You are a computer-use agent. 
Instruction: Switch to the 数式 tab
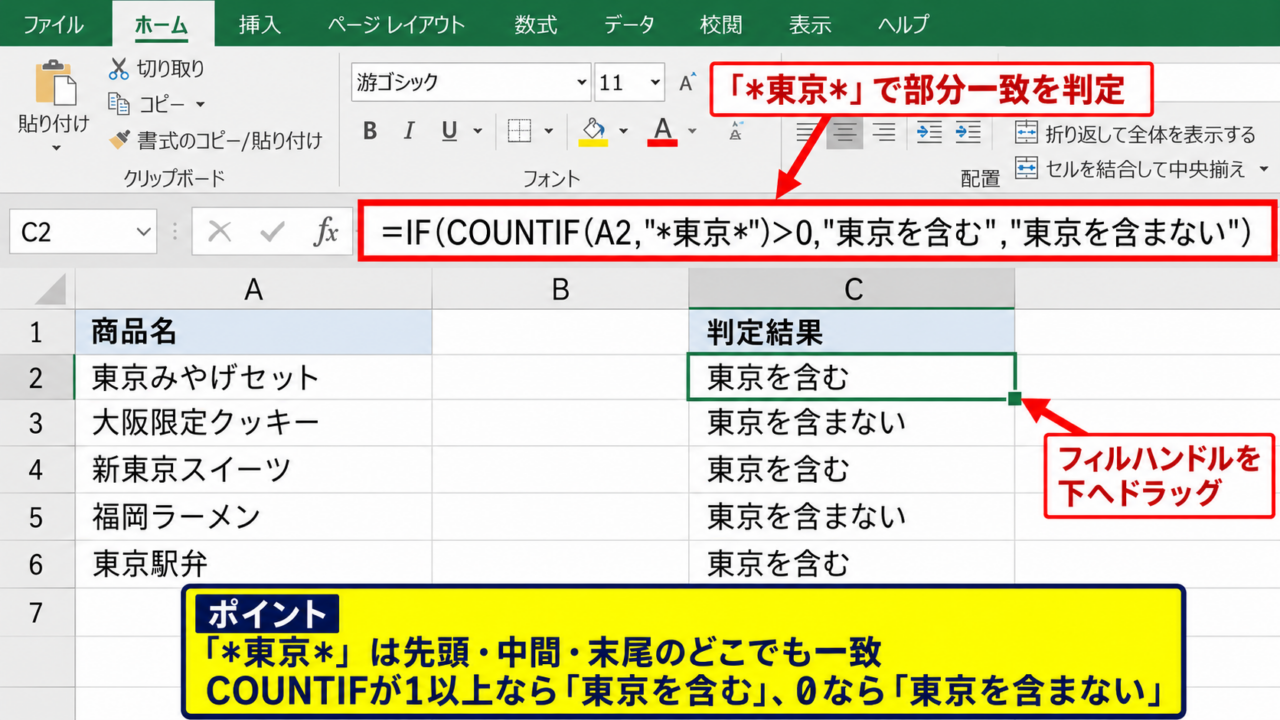pyautogui.click(x=536, y=24)
